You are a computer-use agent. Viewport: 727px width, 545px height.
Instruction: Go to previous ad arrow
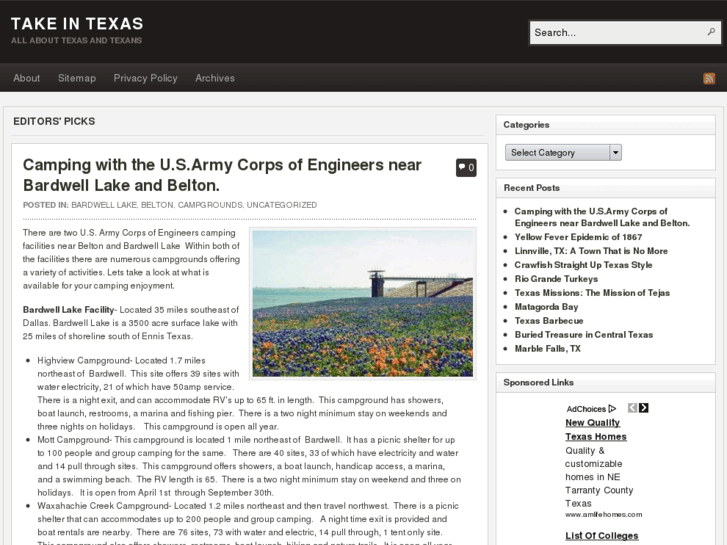(632, 408)
